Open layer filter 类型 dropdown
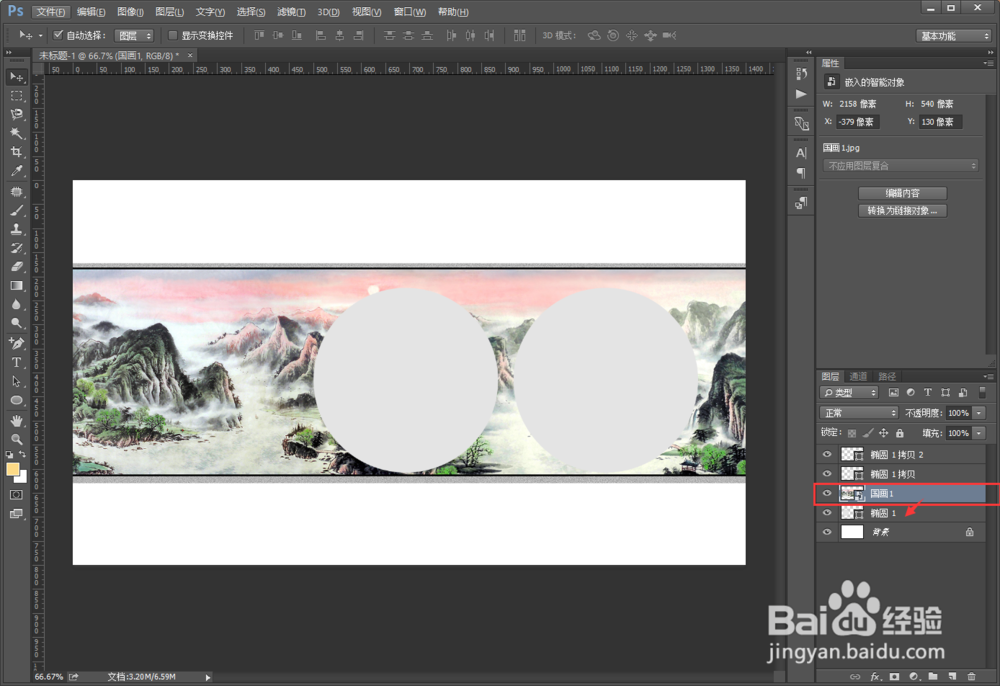 [849, 393]
